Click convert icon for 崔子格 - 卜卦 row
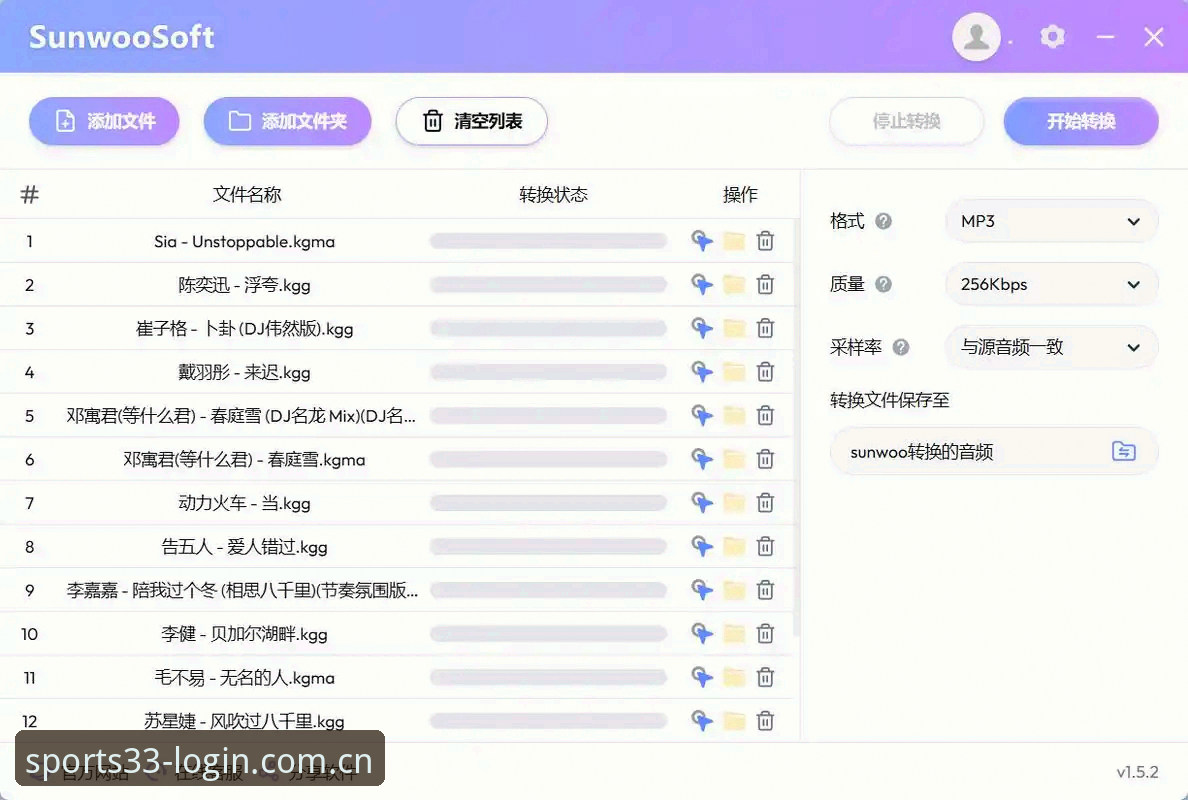The image size is (1188, 800). pyautogui.click(x=702, y=328)
